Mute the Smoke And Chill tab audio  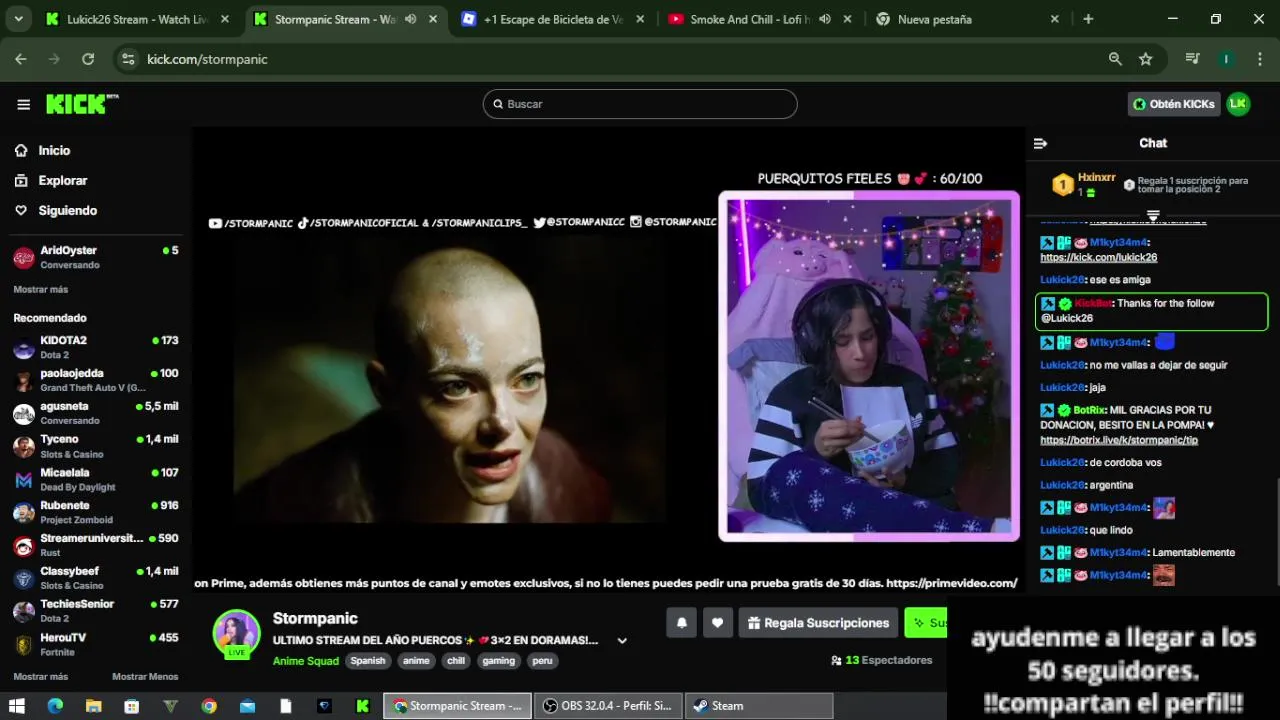click(x=824, y=19)
